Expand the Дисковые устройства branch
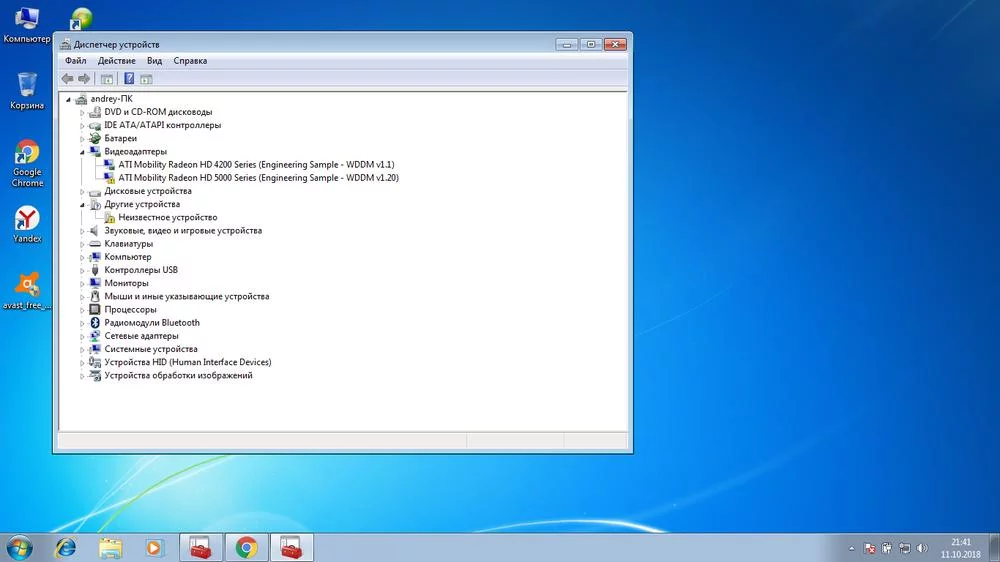Image resolution: width=1000 pixels, height=562 pixels. [x=82, y=191]
